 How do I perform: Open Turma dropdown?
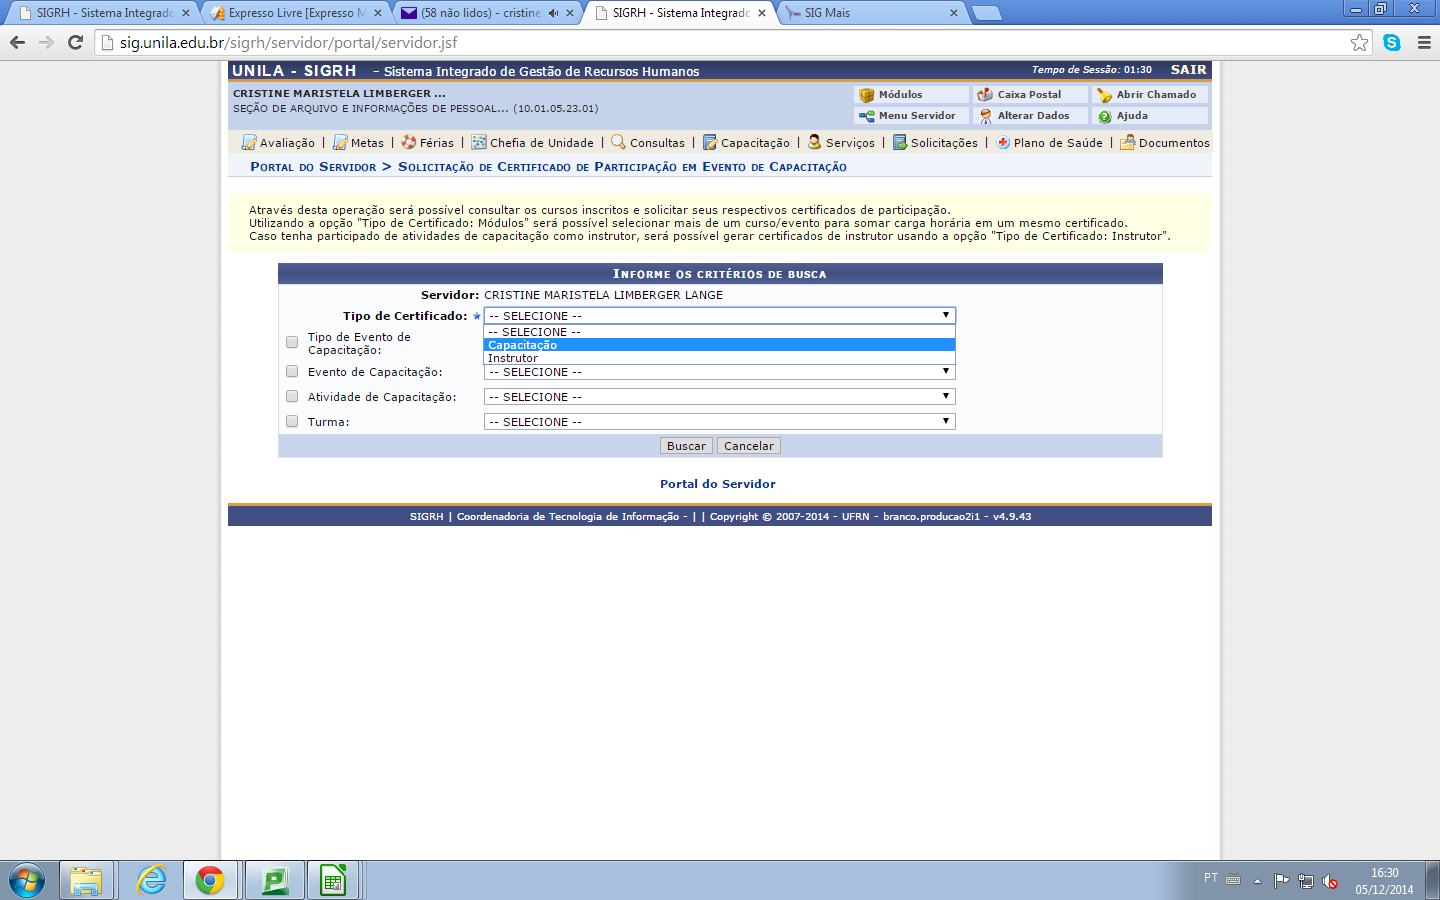[720, 422]
